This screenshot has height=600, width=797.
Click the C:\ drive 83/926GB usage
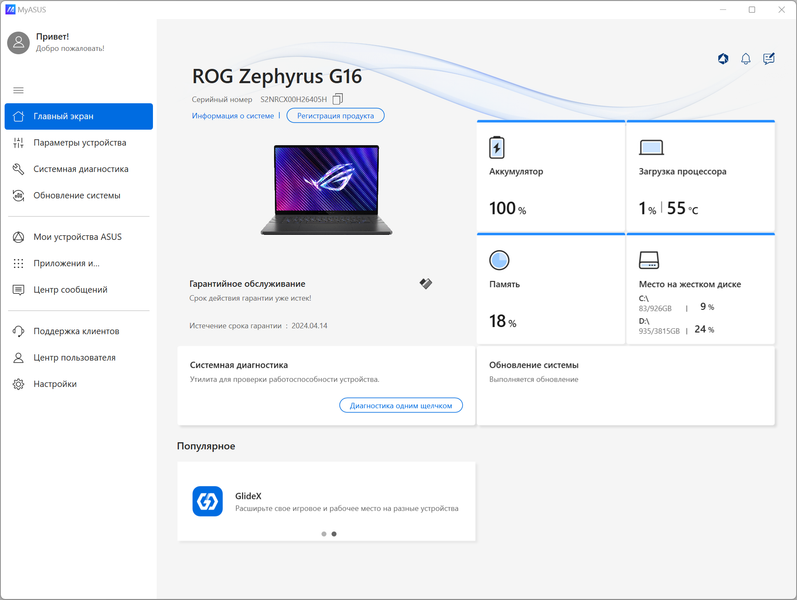click(655, 309)
